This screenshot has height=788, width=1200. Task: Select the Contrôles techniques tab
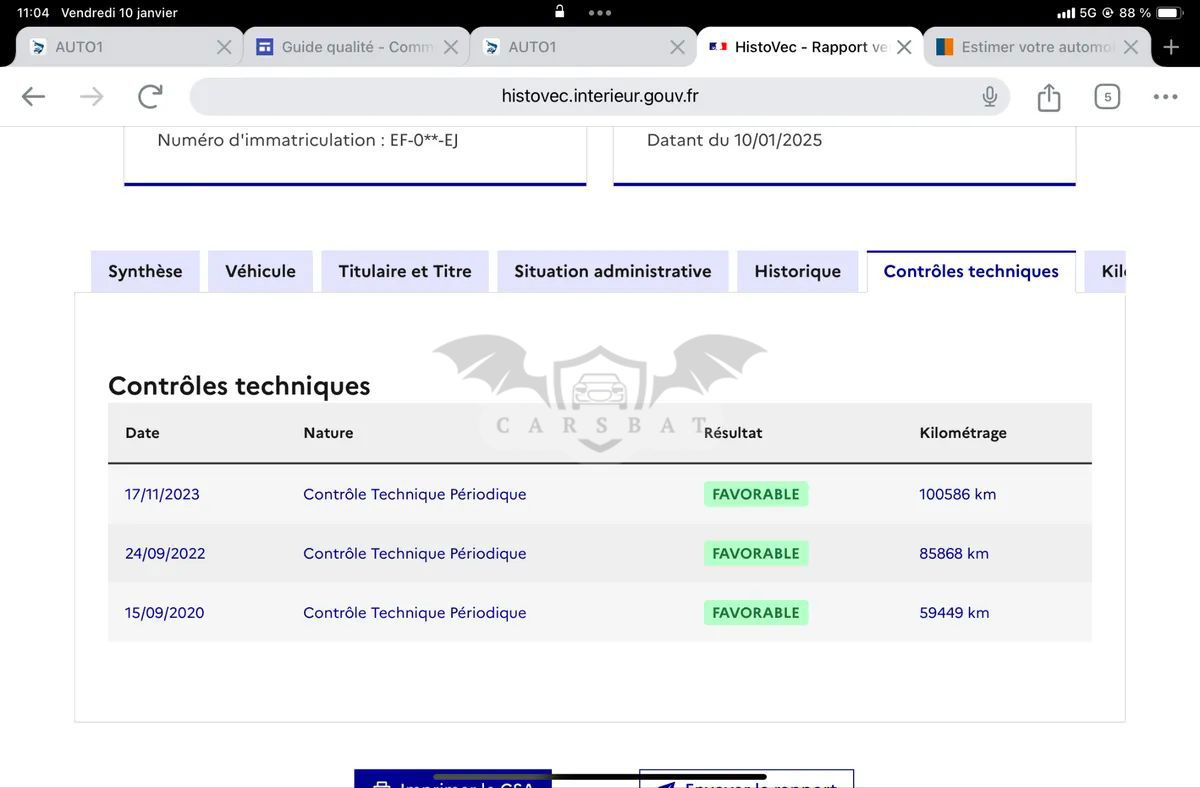coord(971,271)
